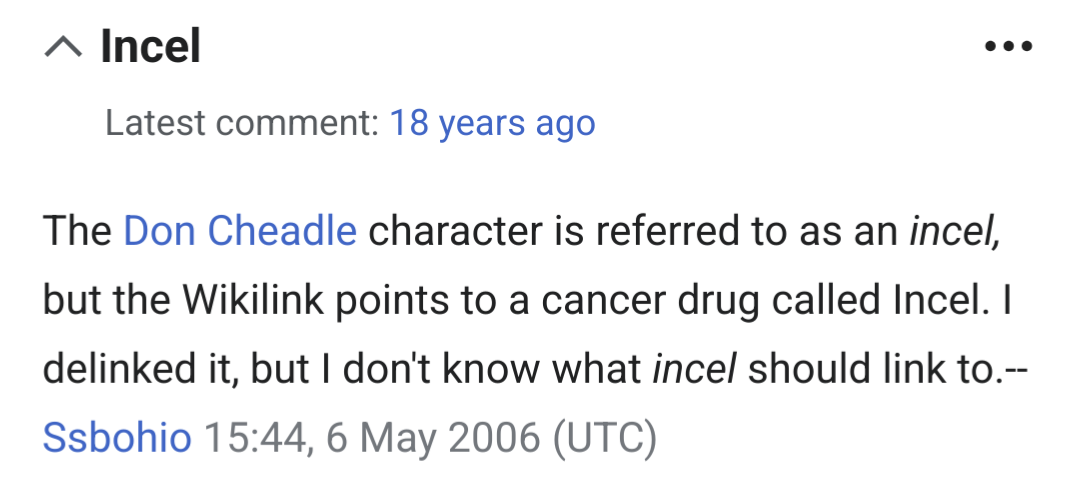Click the '15:44, 6 May 2006 (UTC)' timestamp
This screenshot has height=480, width=1080.
(x=430, y=437)
